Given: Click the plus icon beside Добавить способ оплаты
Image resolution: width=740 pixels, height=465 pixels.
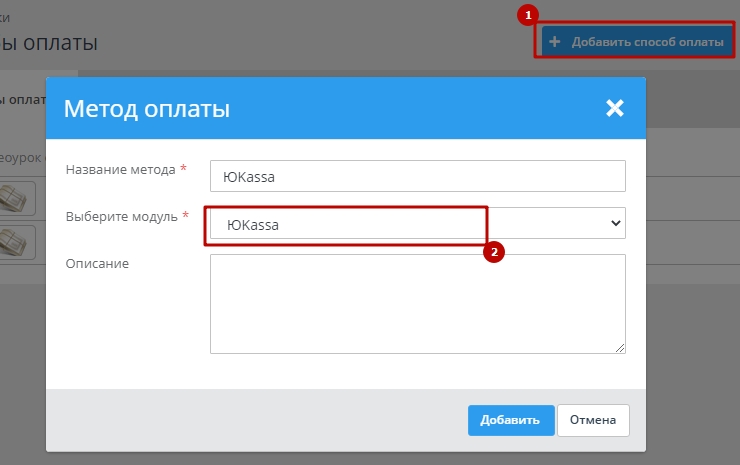Looking at the screenshot, I should click(x=554, y=43).
